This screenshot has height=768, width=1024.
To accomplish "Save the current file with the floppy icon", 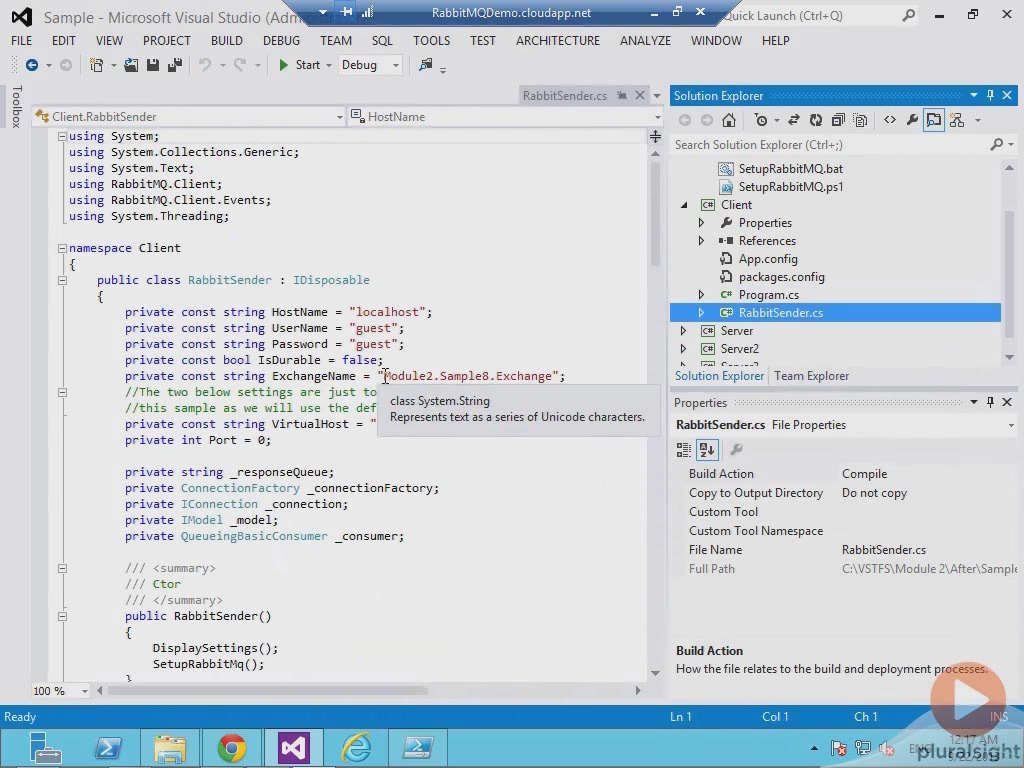I will pyautogui.click(x=153, y=65).
